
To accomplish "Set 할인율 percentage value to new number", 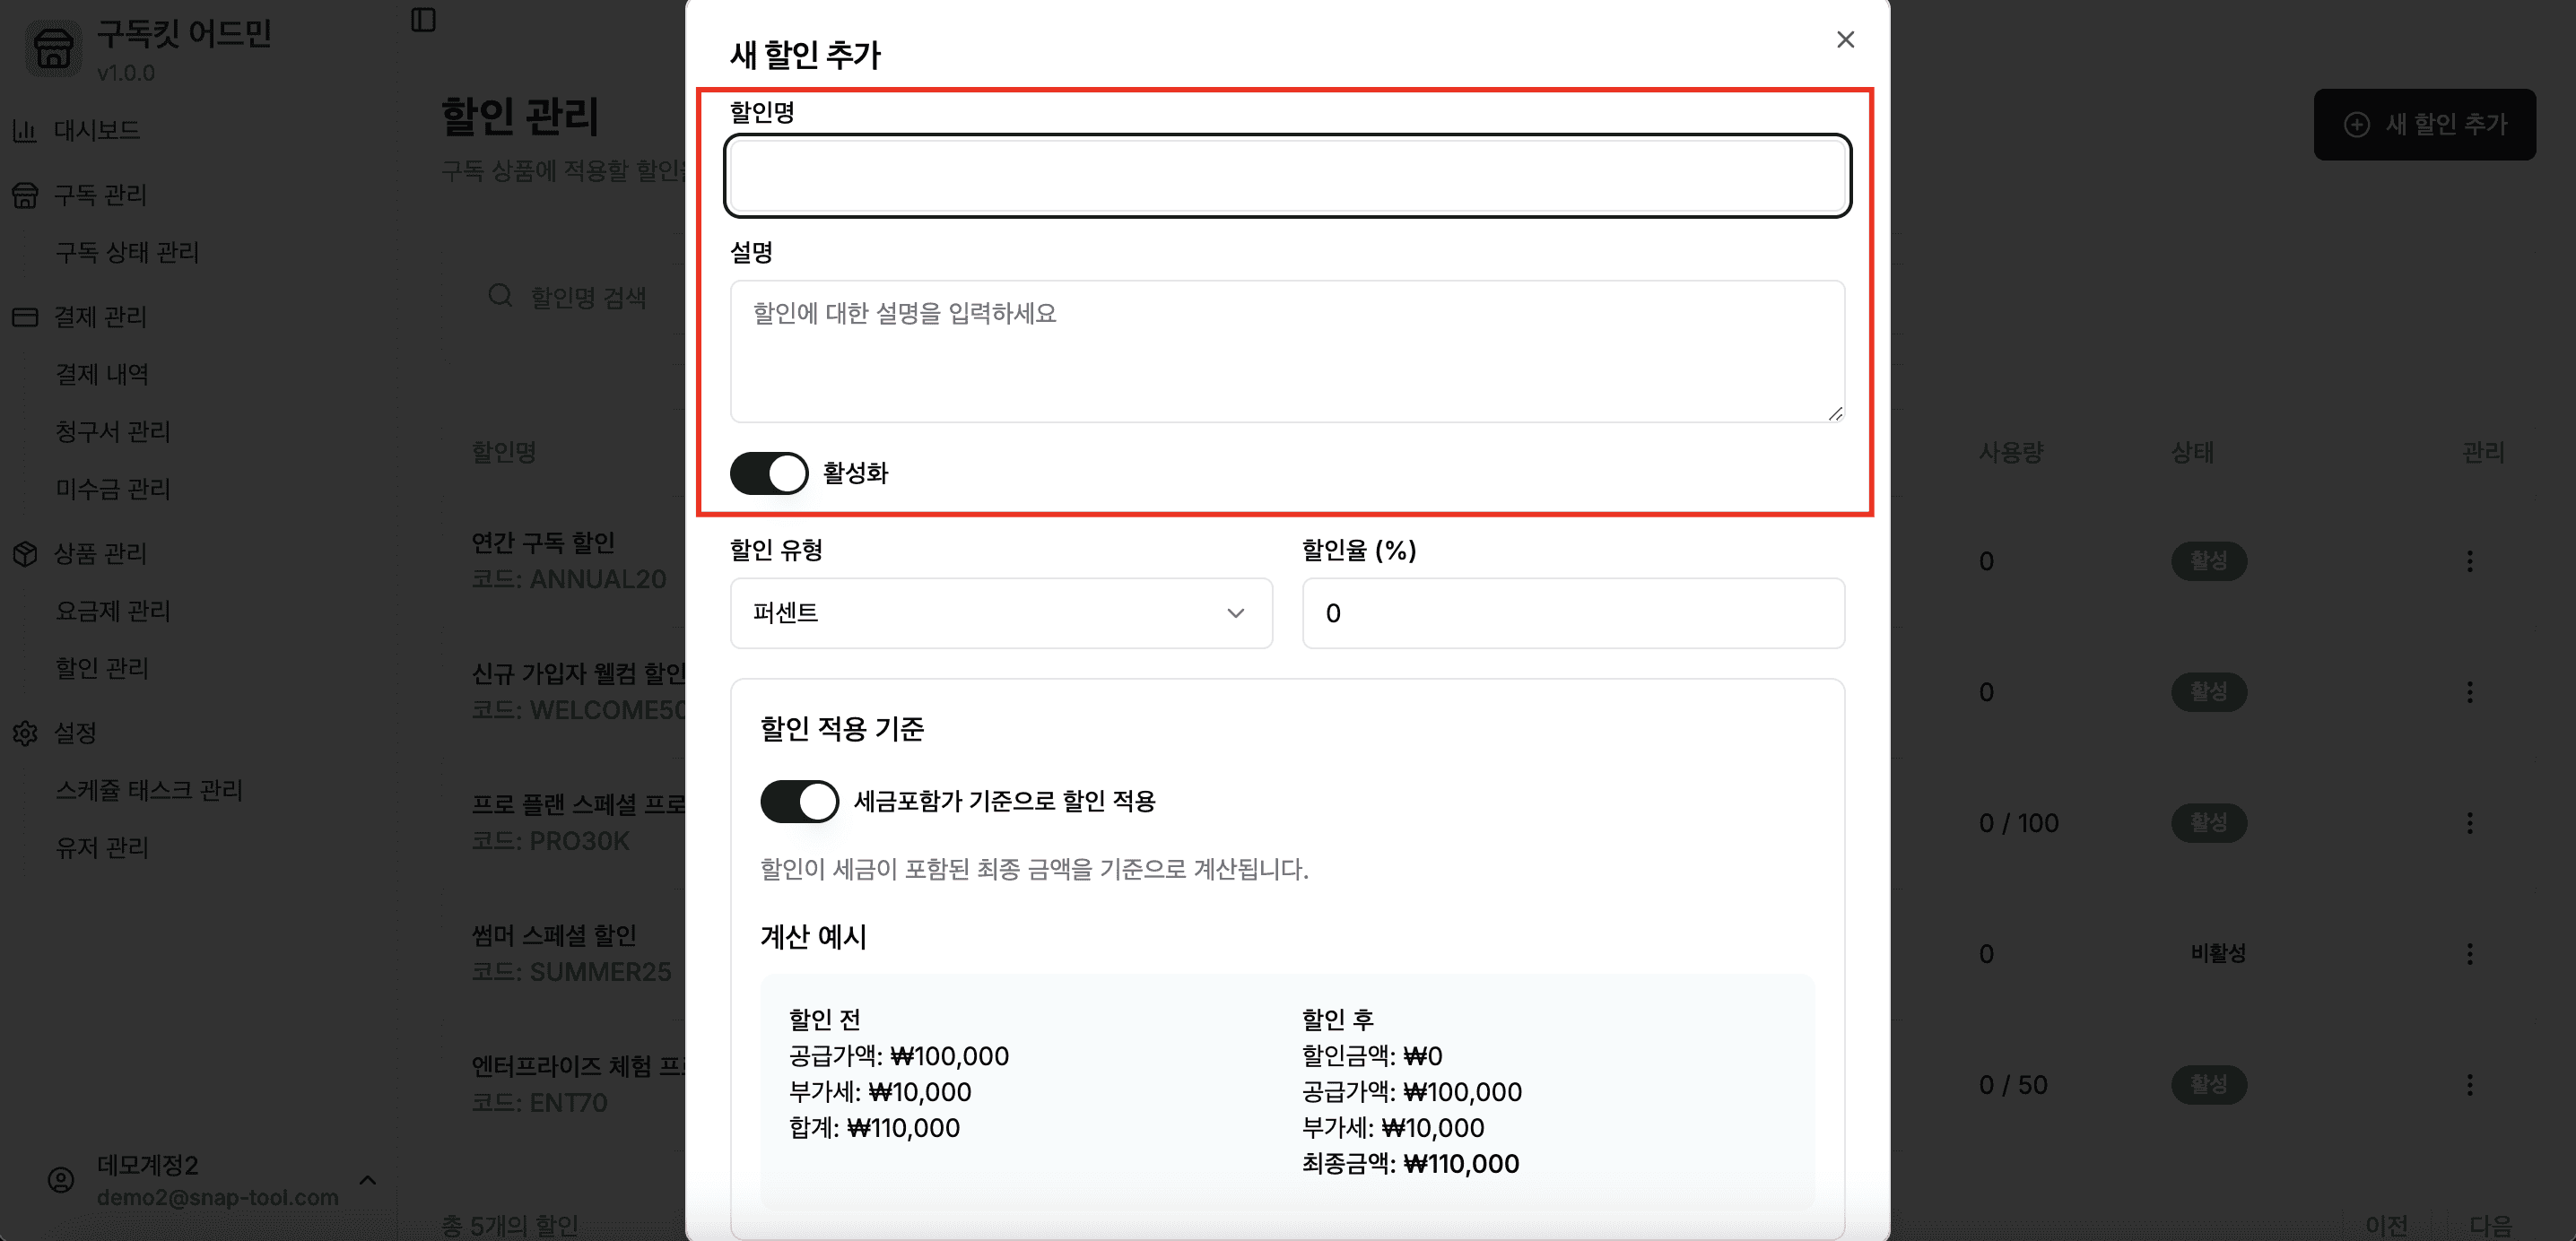I will coord(1572,614).
